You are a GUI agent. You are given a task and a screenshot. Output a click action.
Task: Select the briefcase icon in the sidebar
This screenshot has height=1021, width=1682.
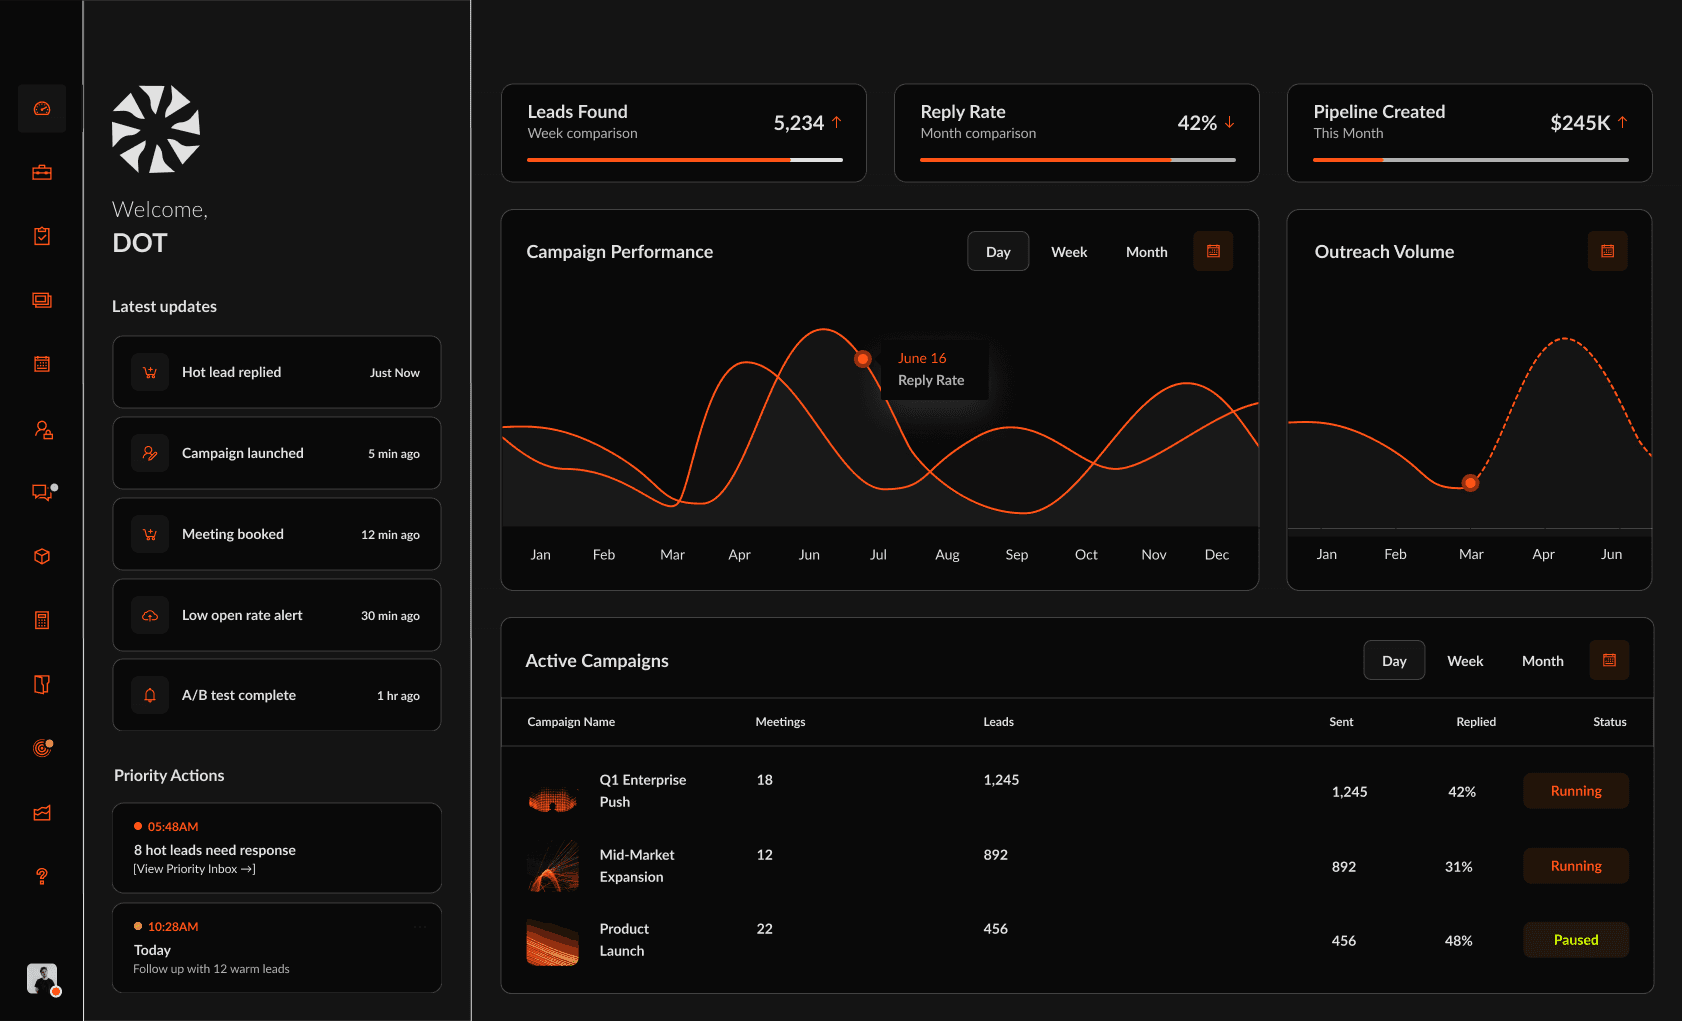(41, 171)
